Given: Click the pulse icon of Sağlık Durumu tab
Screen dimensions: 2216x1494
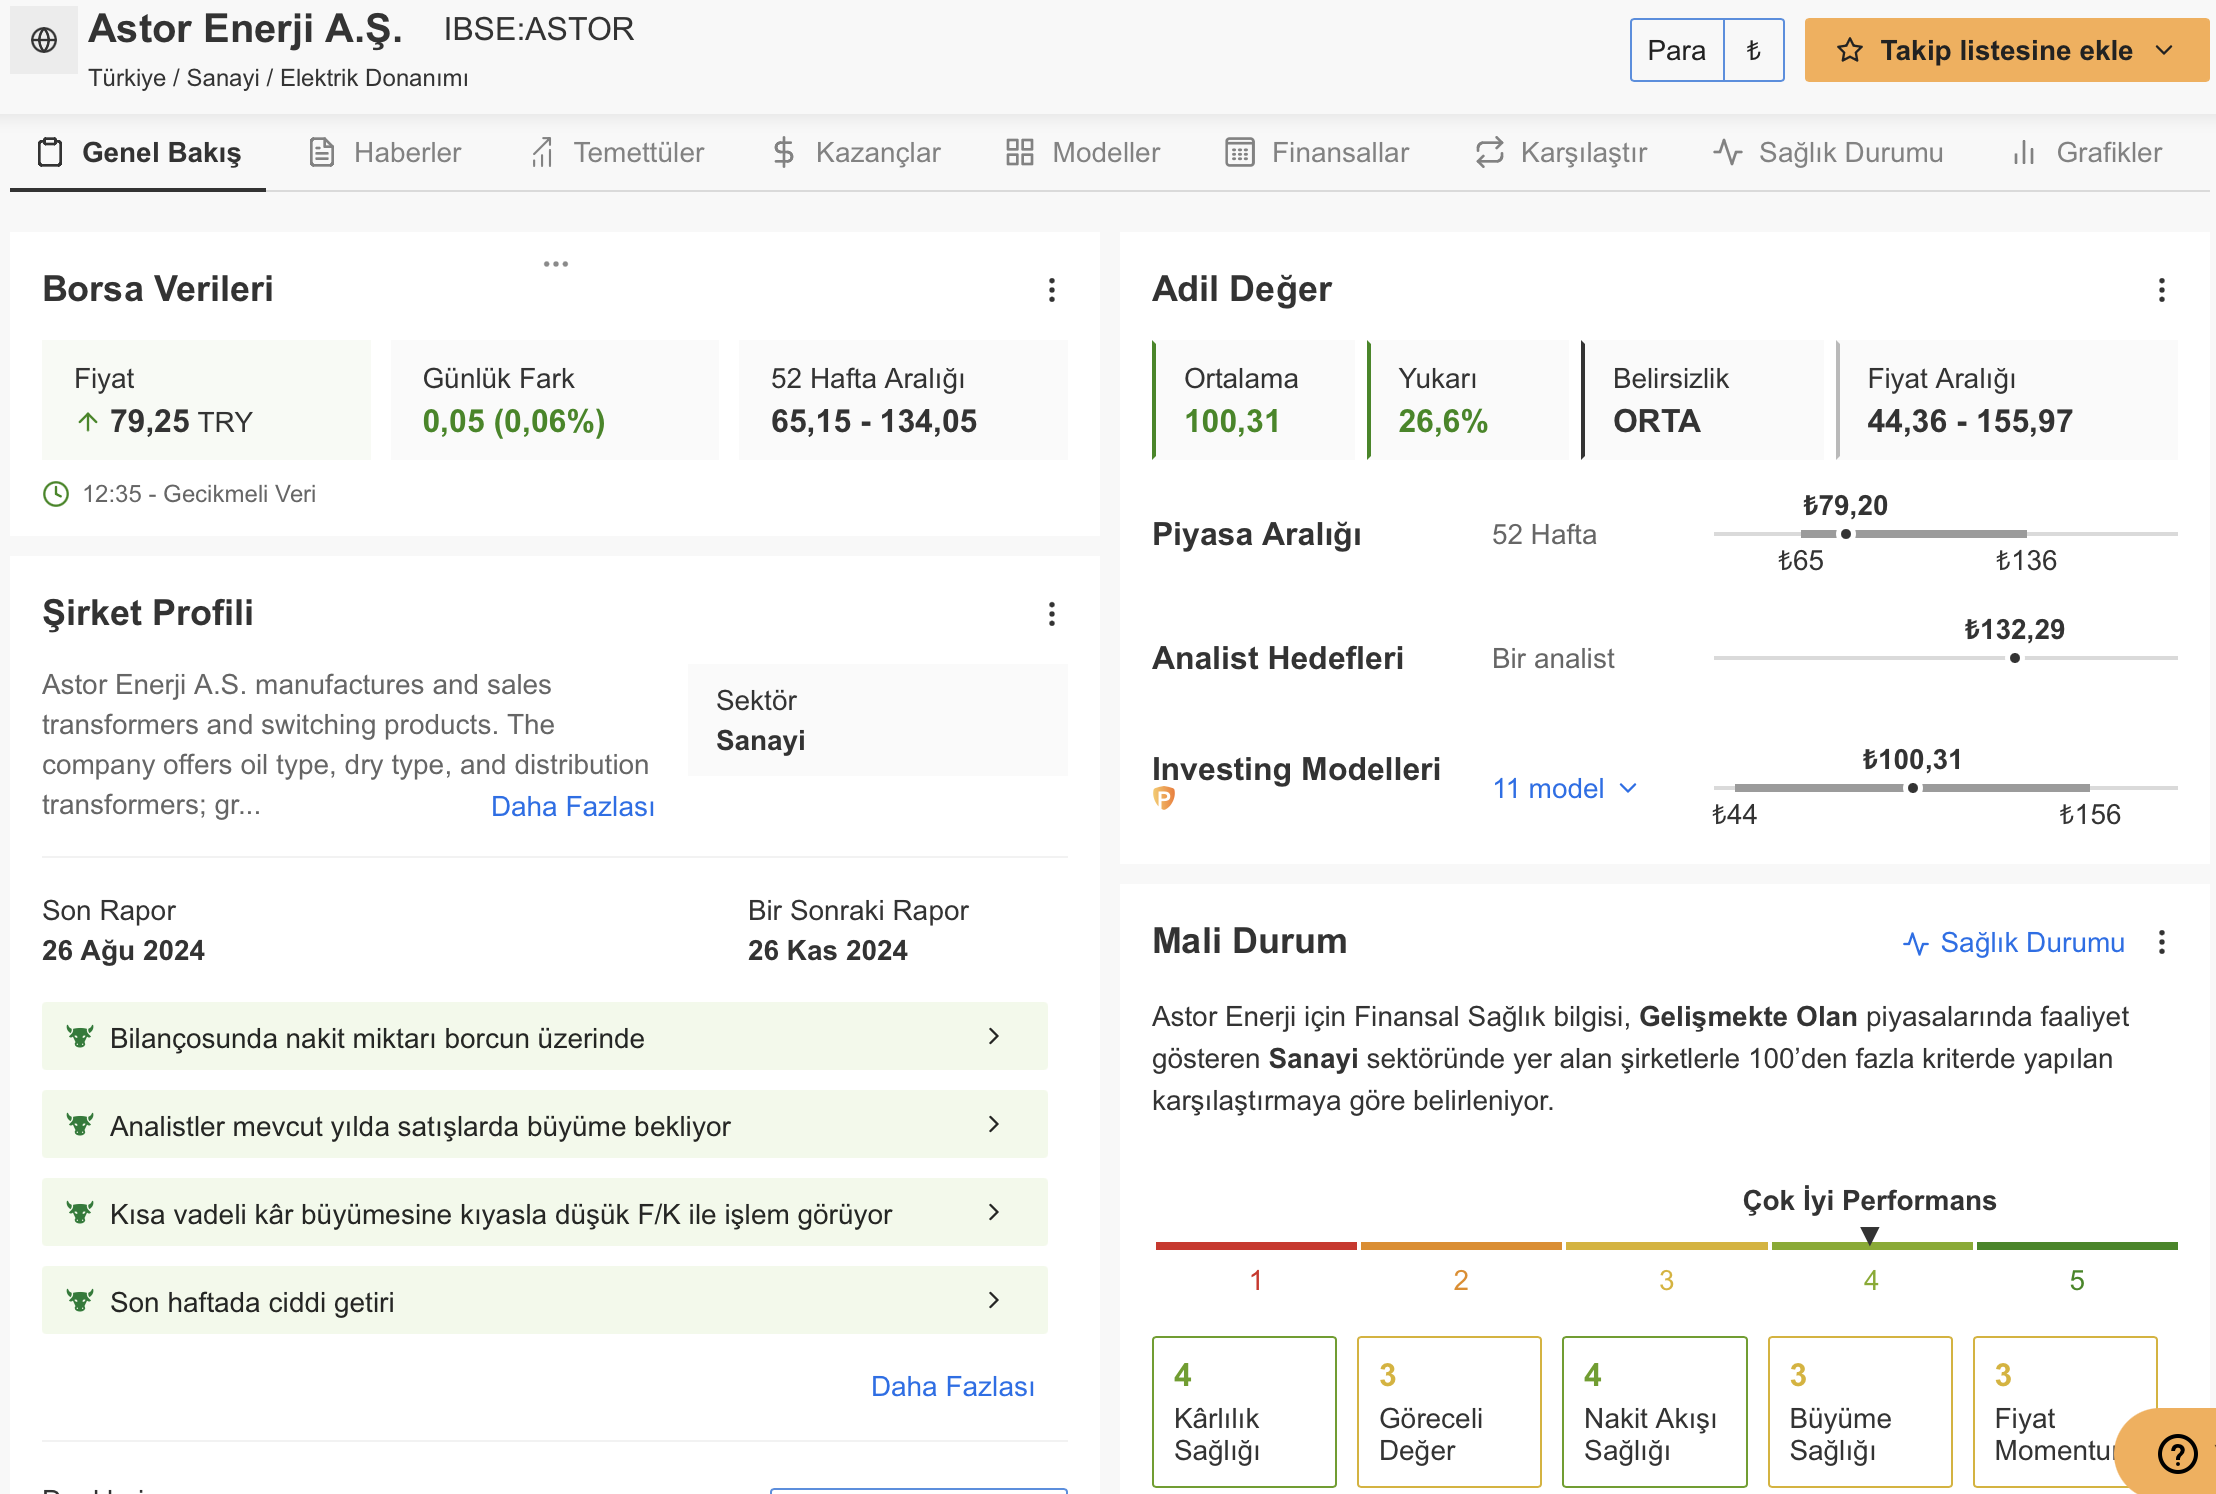Looking at the screenshot, I should [1728, 152].
